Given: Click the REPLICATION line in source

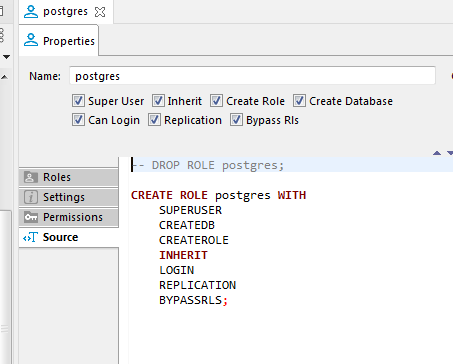Looking at the screenshot, I should (x=198, y=285).
